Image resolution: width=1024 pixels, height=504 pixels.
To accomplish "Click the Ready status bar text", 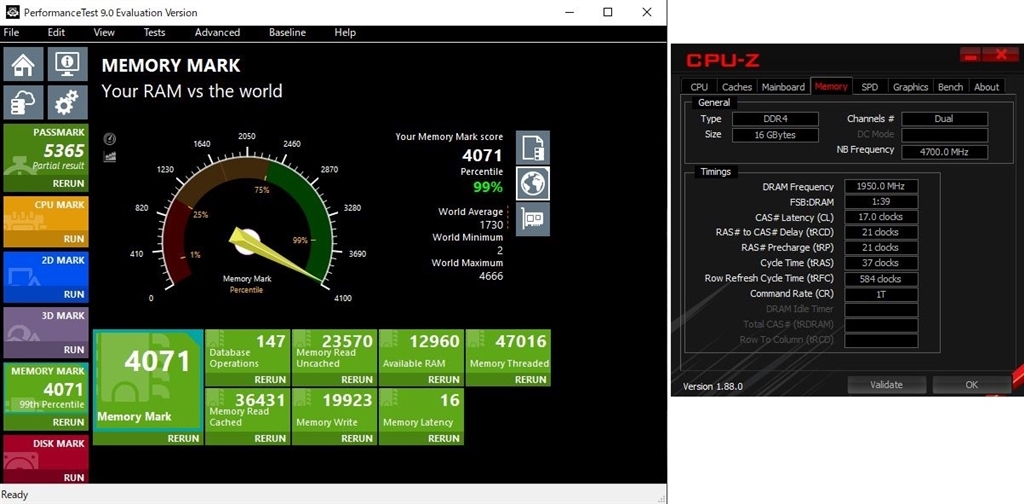I will (x=15, y=495).
